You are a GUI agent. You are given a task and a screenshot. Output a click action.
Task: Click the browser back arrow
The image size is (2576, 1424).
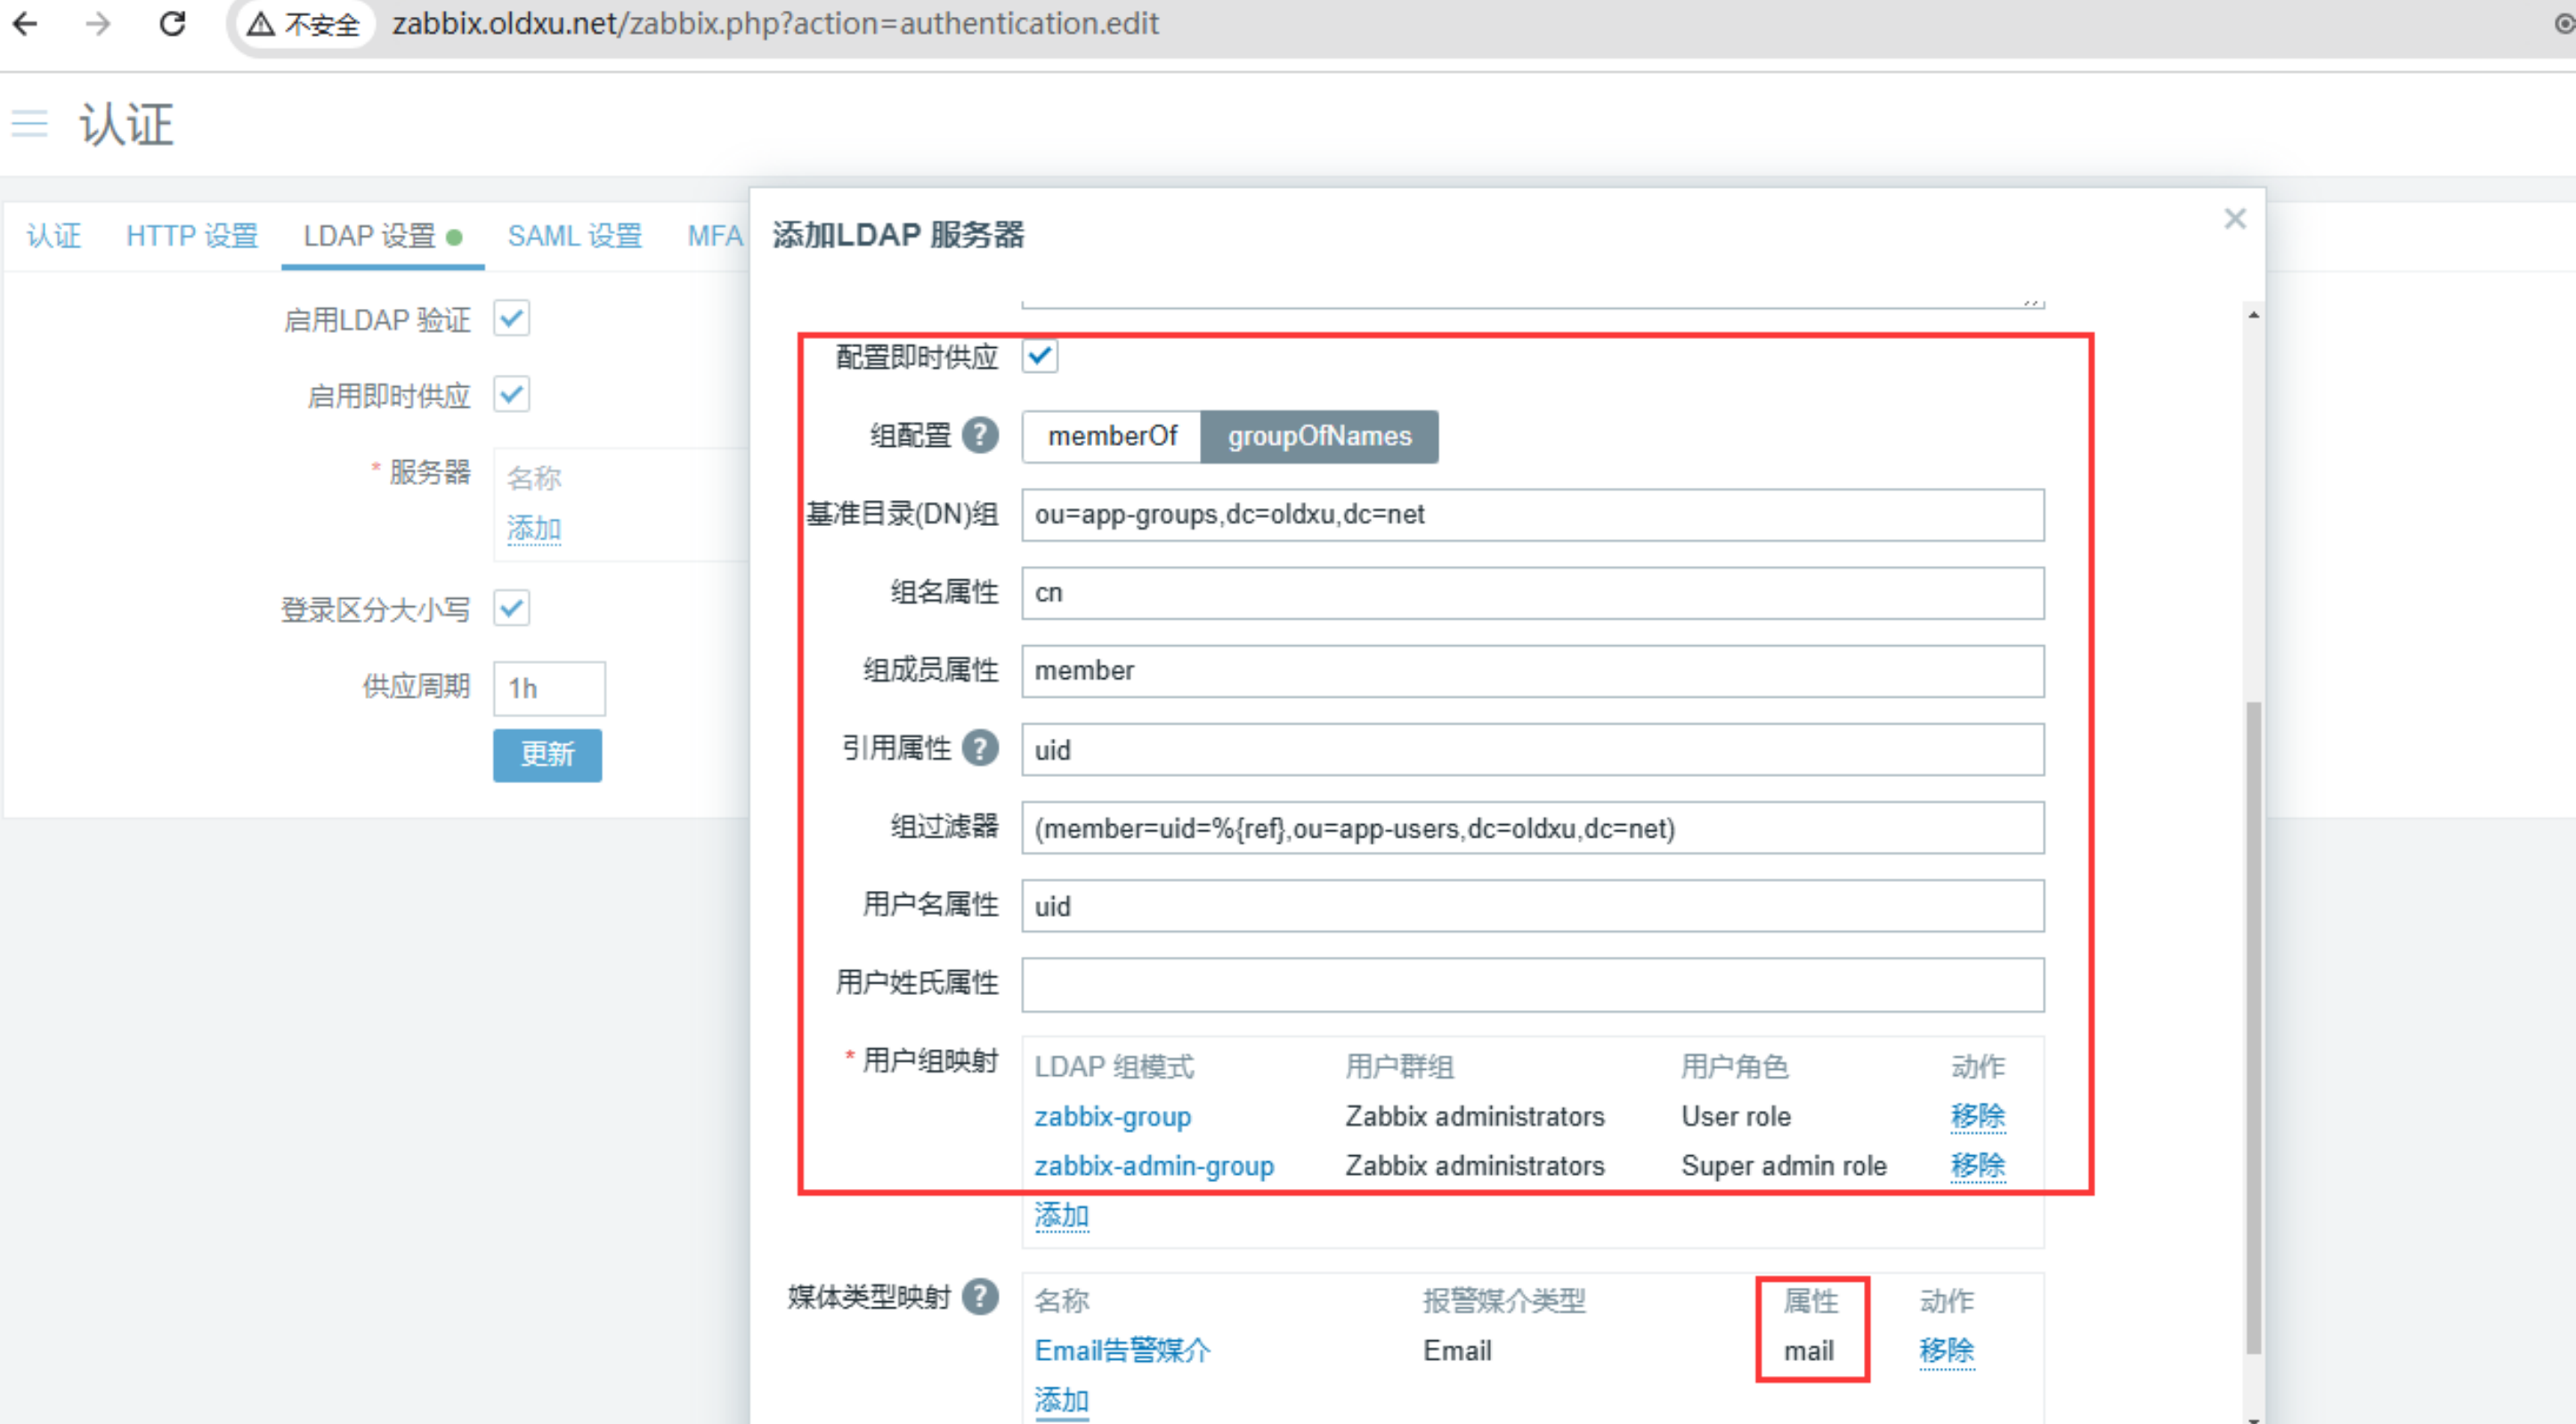[x=26, y=23]
